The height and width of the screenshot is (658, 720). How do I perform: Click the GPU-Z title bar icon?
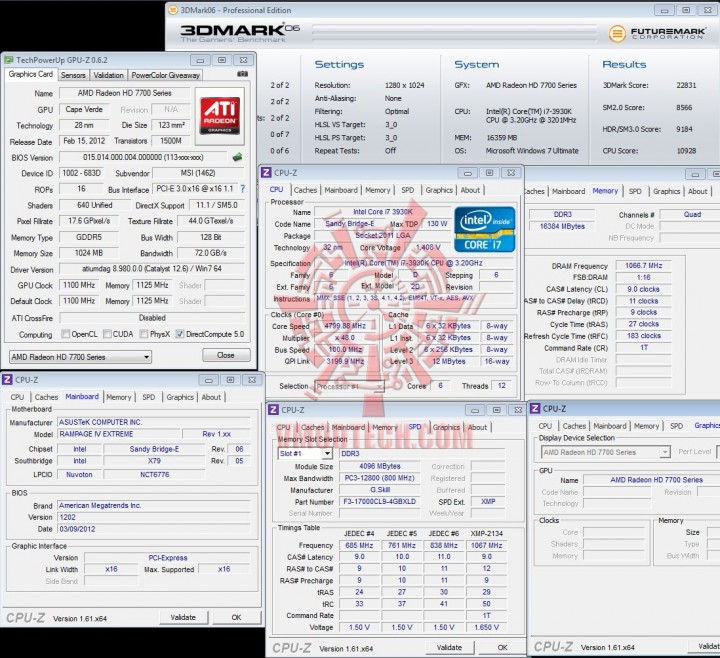(9, 60)
